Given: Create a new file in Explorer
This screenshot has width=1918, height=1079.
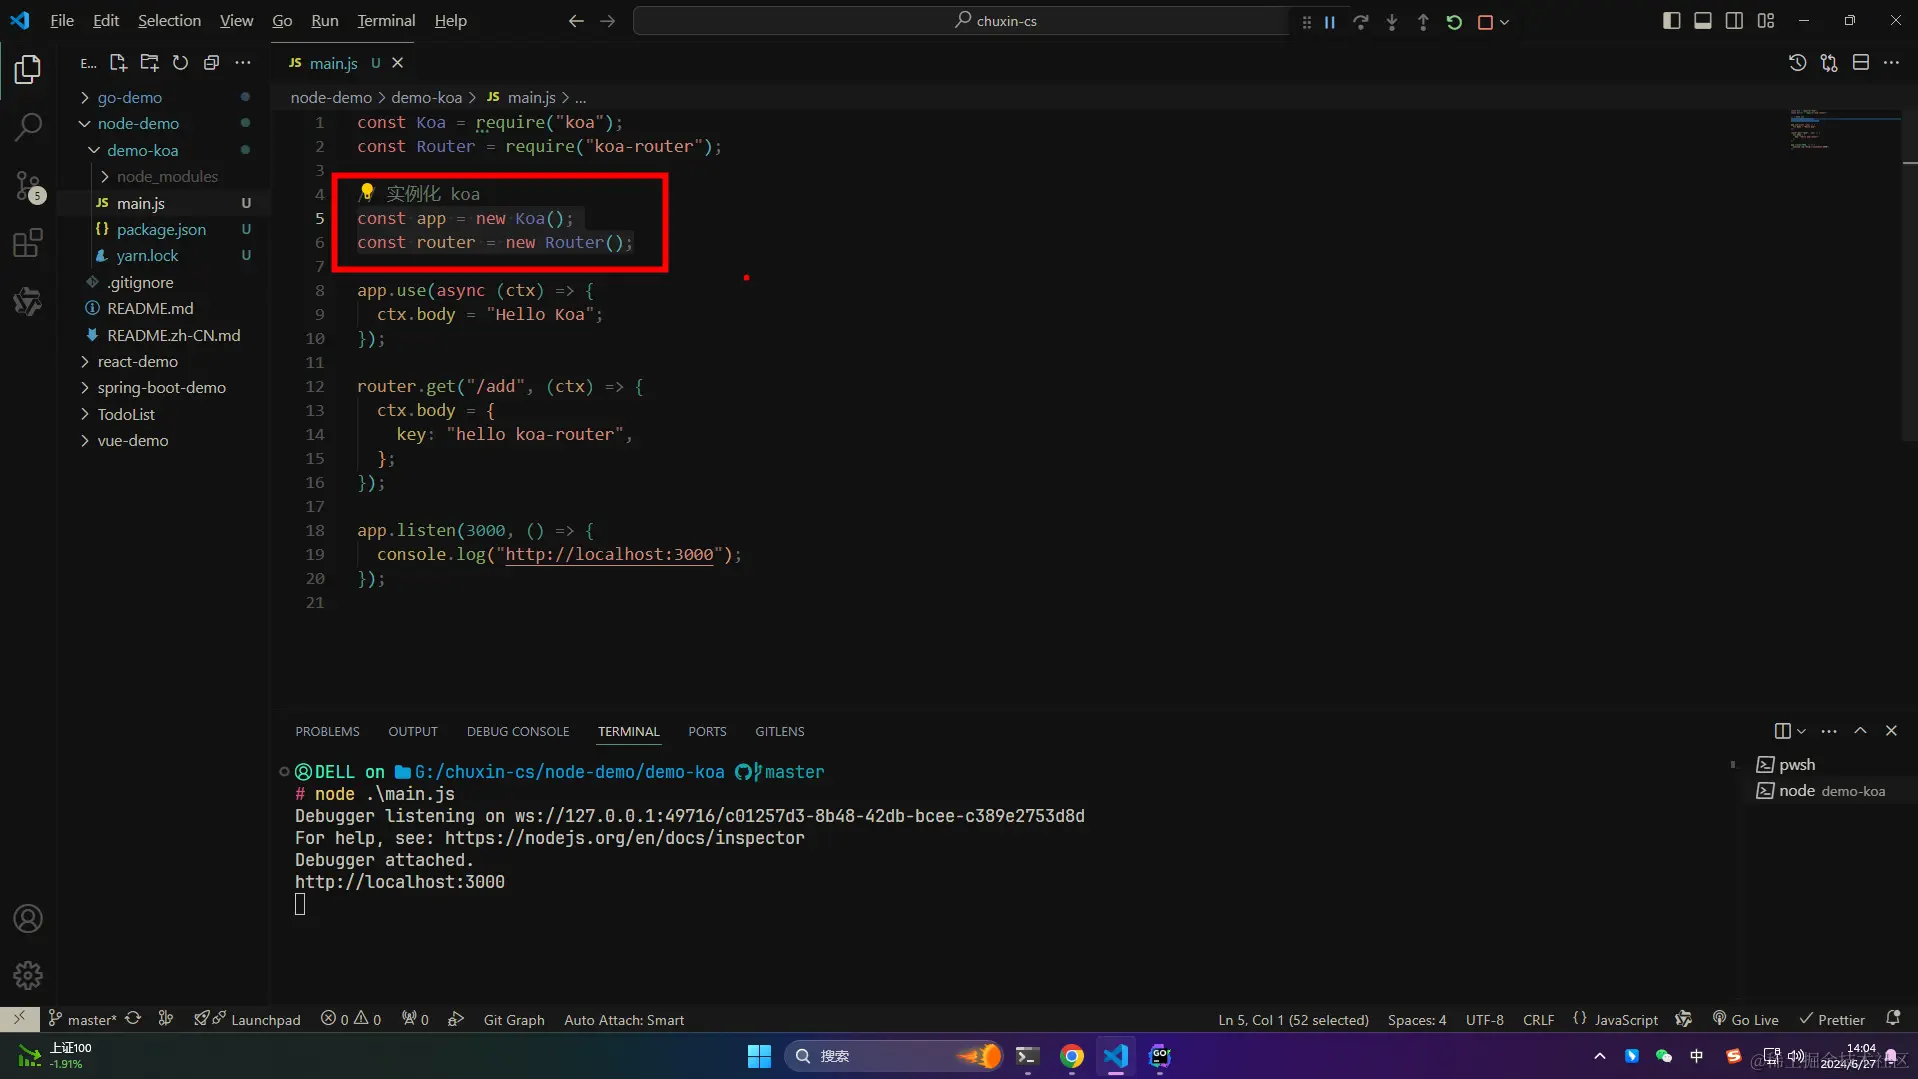Looking at the screenshot, I should pyautogui.click(x=118, y=63).
